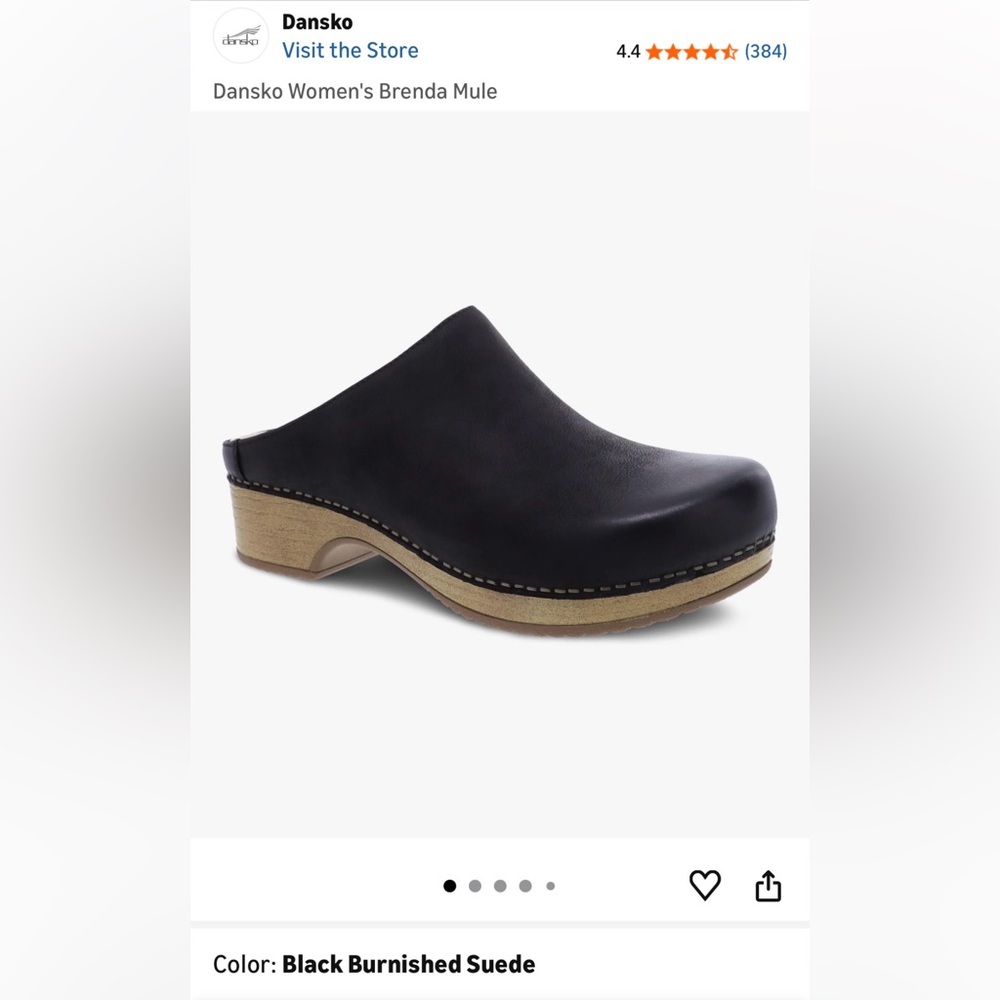Jump to the third carousel dot
The image size is (1000, 1000).
pyautogui.click(x=500, y=885)
